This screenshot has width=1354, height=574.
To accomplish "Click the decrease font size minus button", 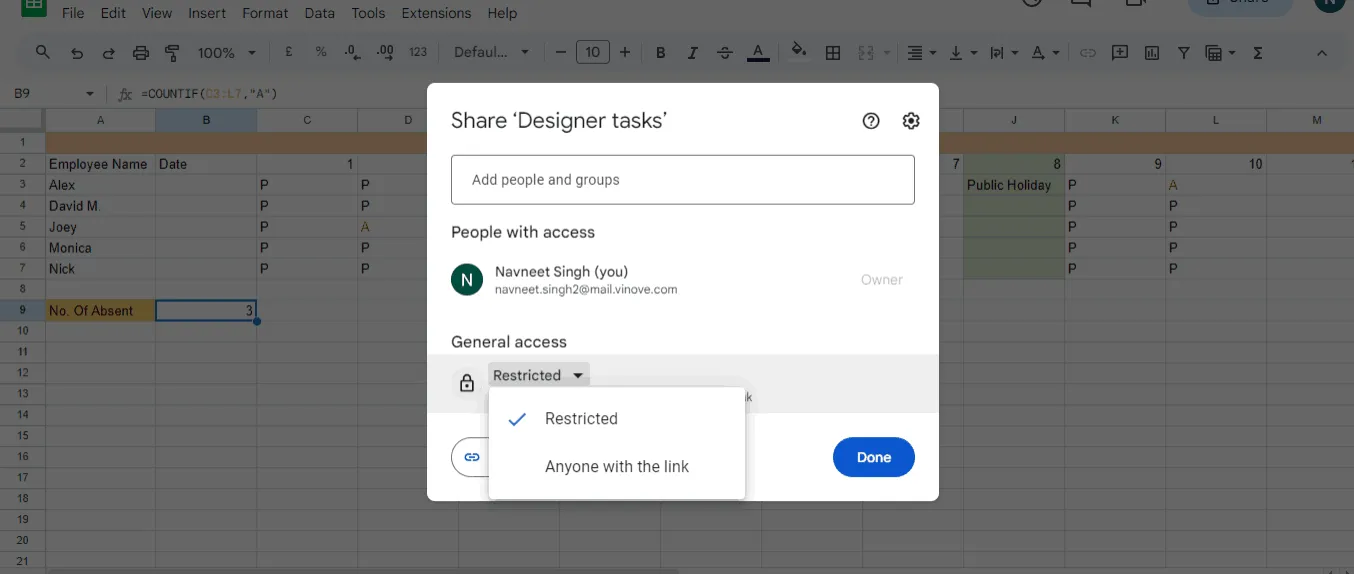I will pyautogui.click(x=560, y=53).
